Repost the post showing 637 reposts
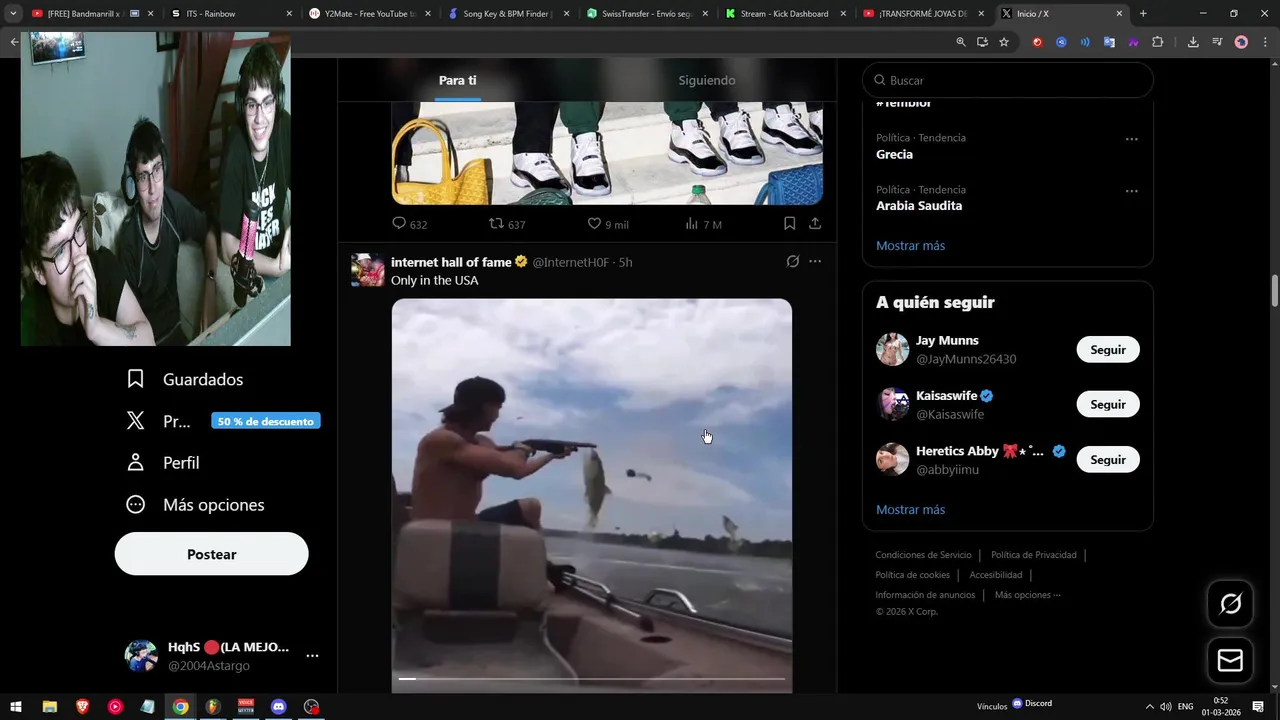Image resolution: width=1280 pixels, height=720 pixels. tap(506, 224)
